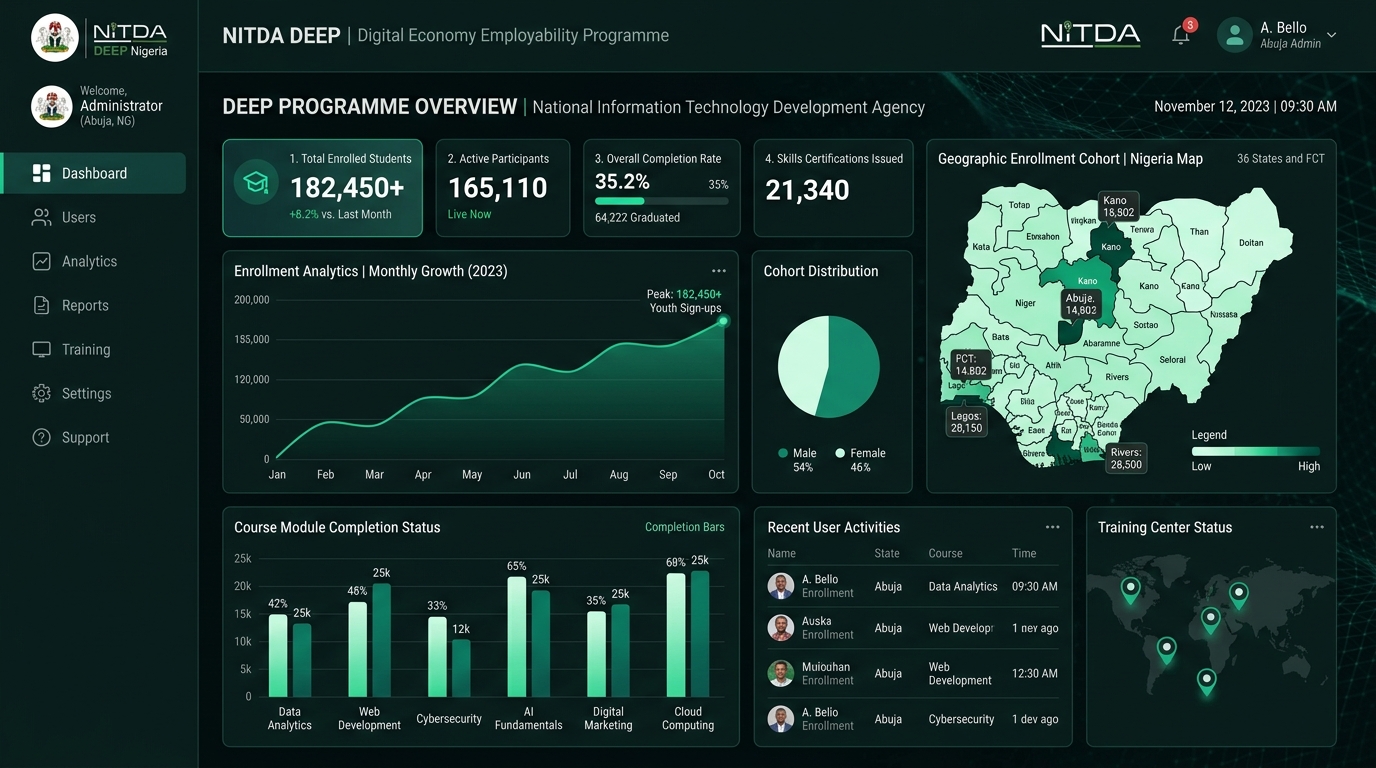The height and width of the screenshot is (768, 1376).
Task: Click the southernmost training center map pin
Action: pos(1207,682)
